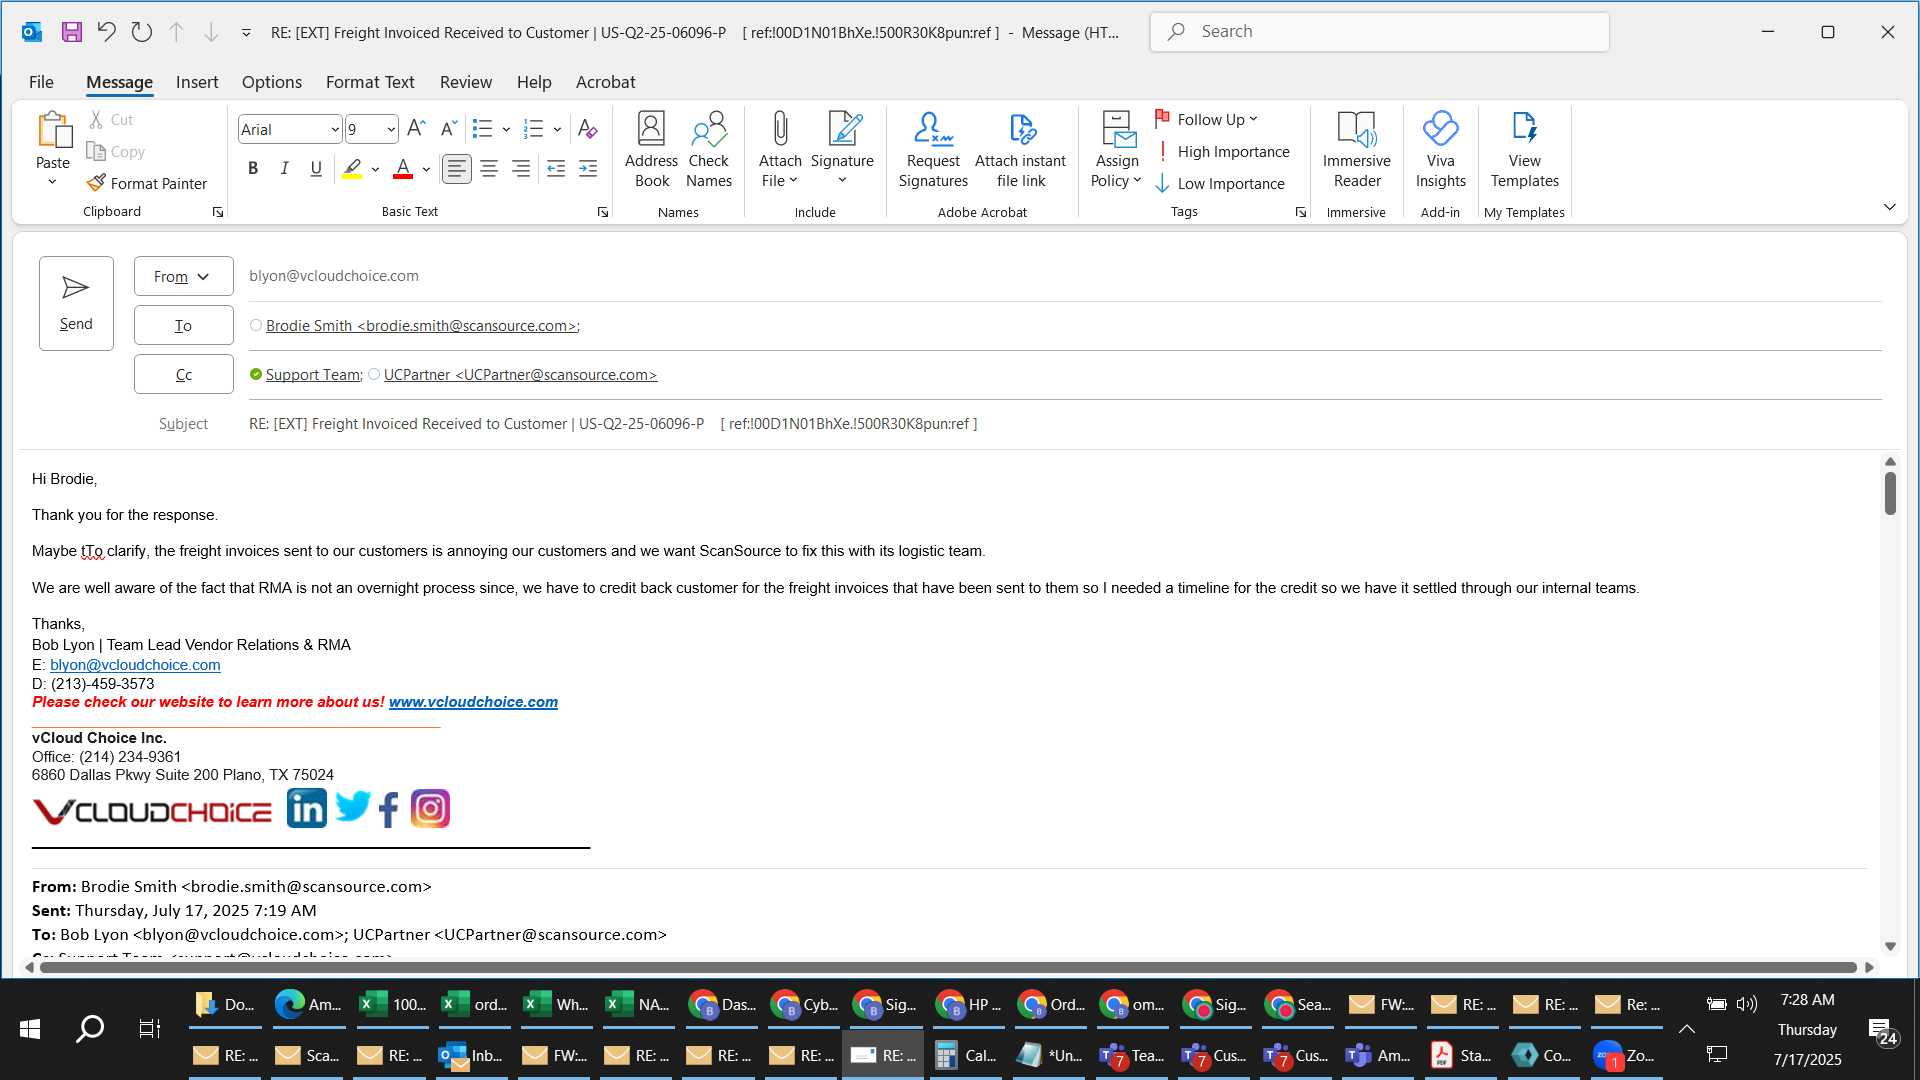Screen dimensions: 1920x1080
Task: Open Immersive Reader
Action: 1356,150
